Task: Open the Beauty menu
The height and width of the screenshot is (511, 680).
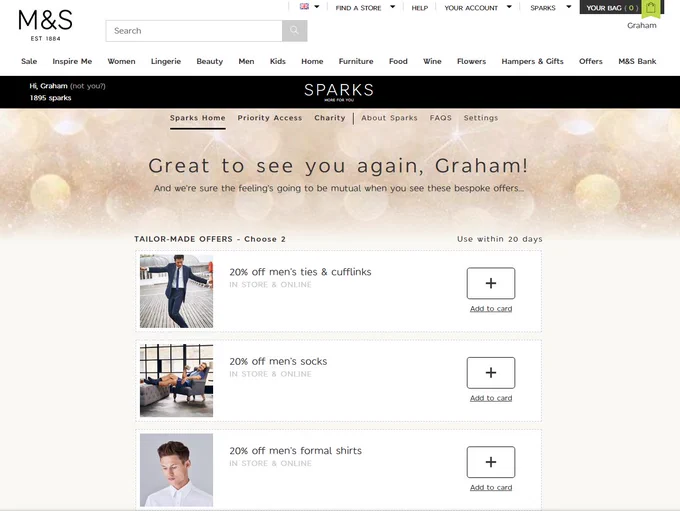Action: pyautogui.click(x=209, y=61)
